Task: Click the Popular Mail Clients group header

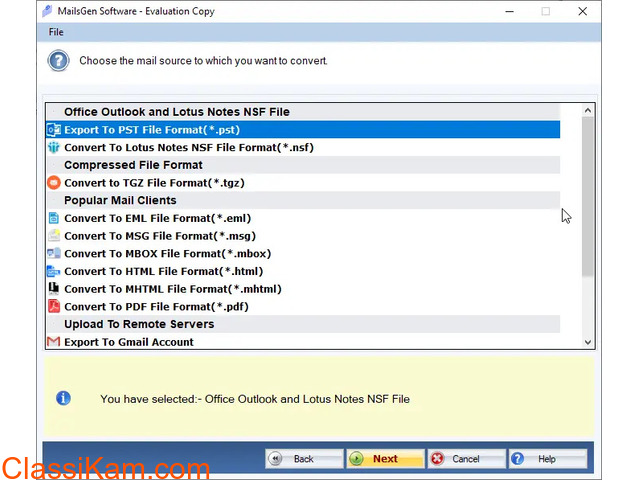Action: tap(303, 200)
